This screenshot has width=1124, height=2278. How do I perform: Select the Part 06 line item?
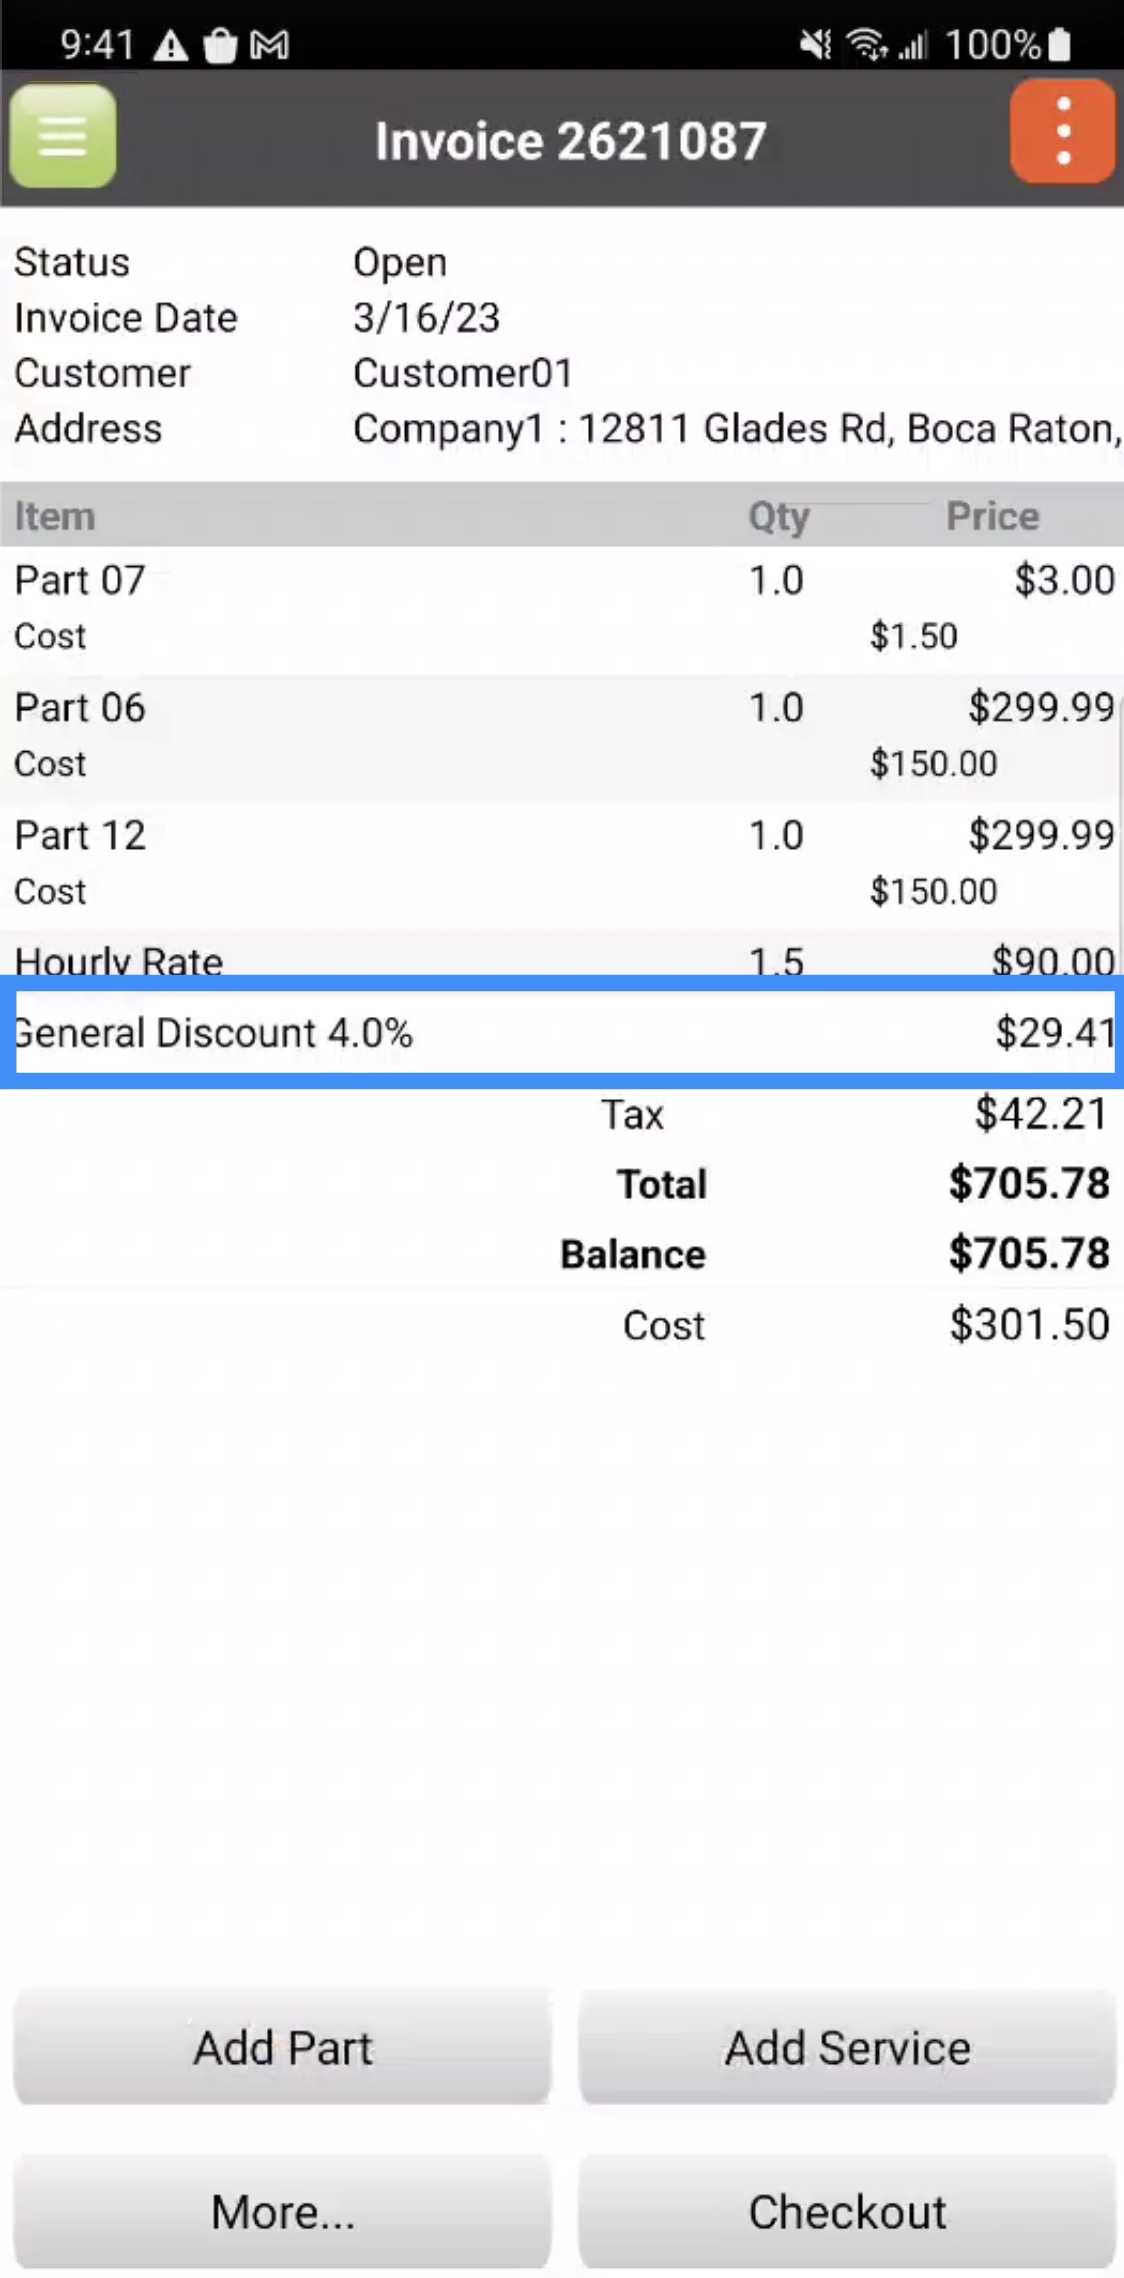560,736
